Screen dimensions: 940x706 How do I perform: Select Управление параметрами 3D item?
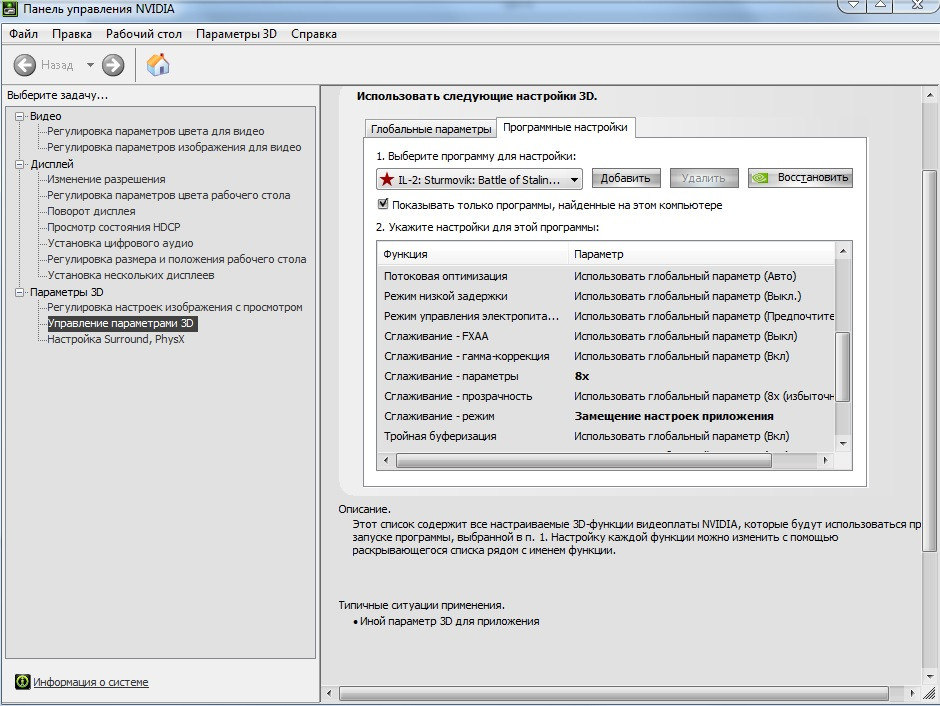click(122, 324)
